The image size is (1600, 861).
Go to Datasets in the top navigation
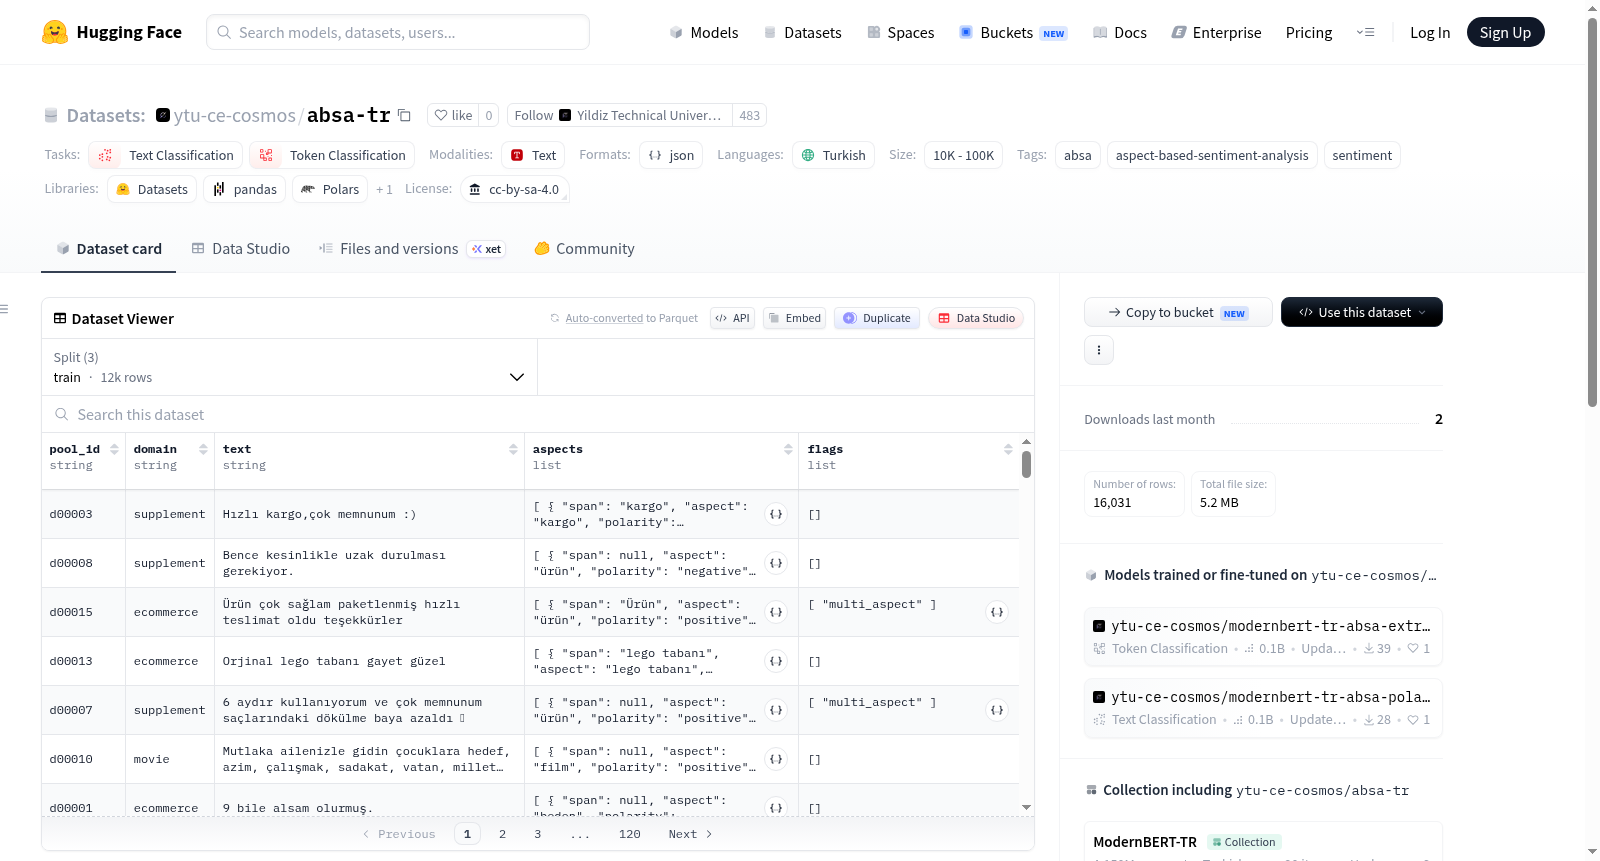[x=802, y=32]
